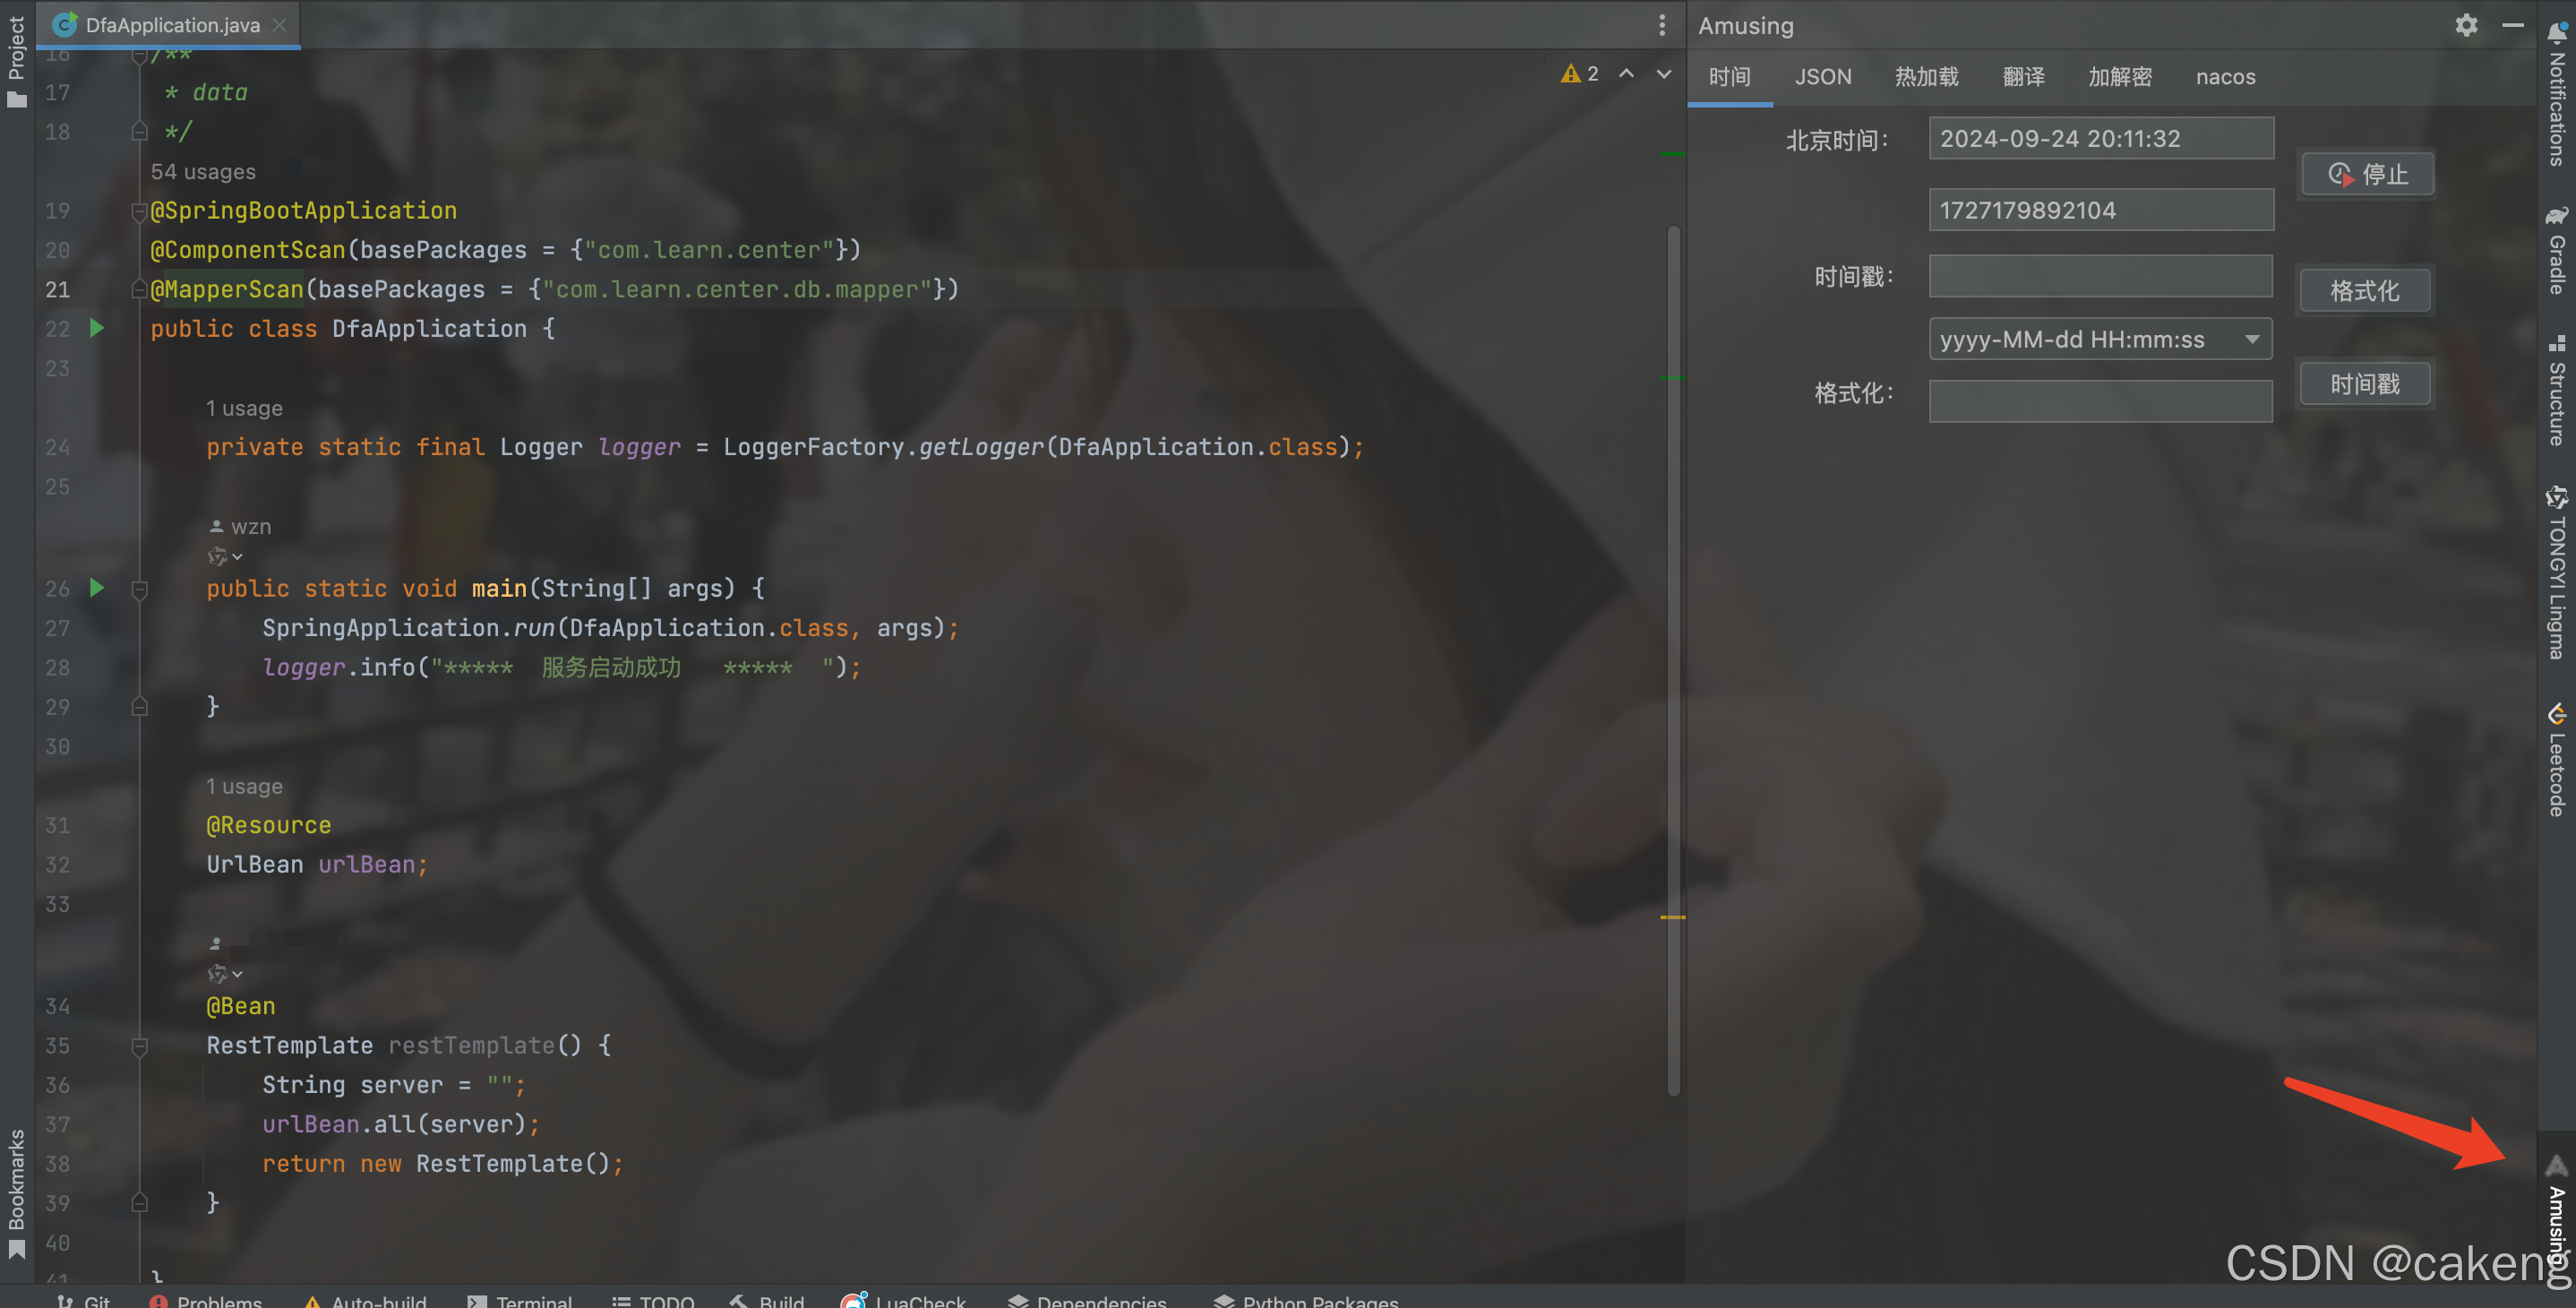Collapse the restTemplate method fold marker
Image resolution: width=2576 pixels, height=1308 pixels.
pos(140,1046)
